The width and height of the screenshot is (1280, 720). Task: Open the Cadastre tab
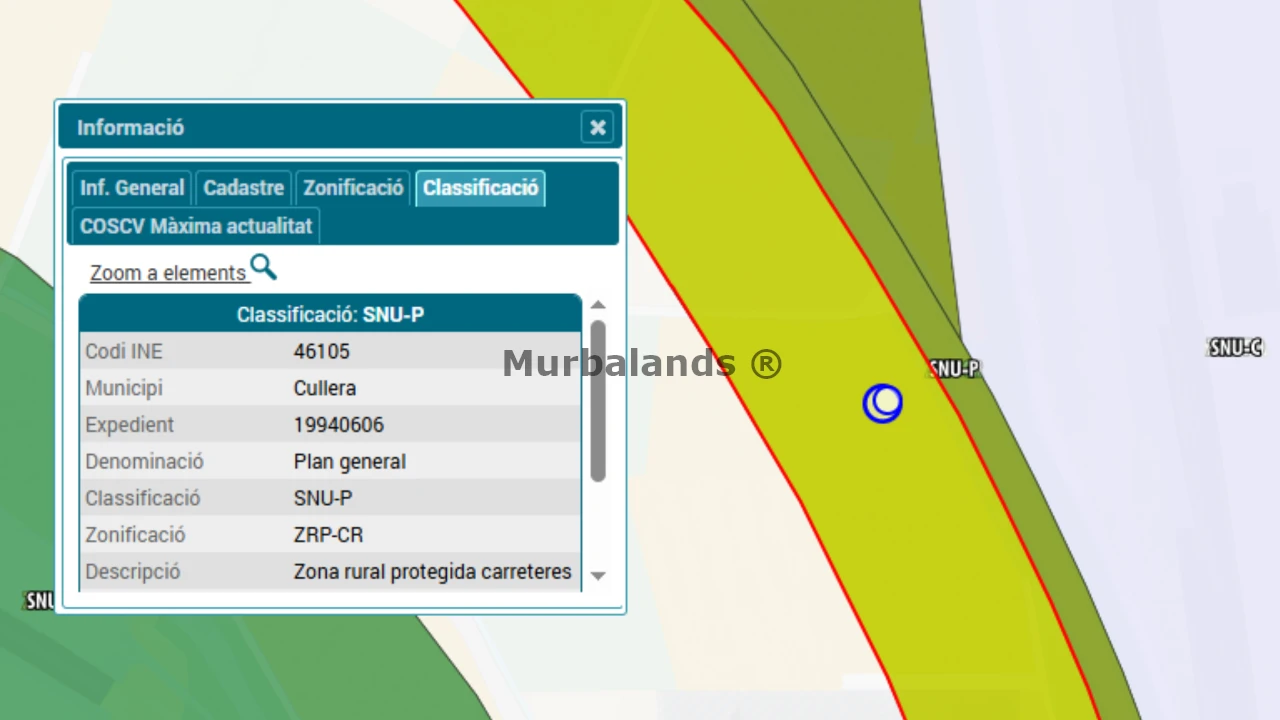244,188
